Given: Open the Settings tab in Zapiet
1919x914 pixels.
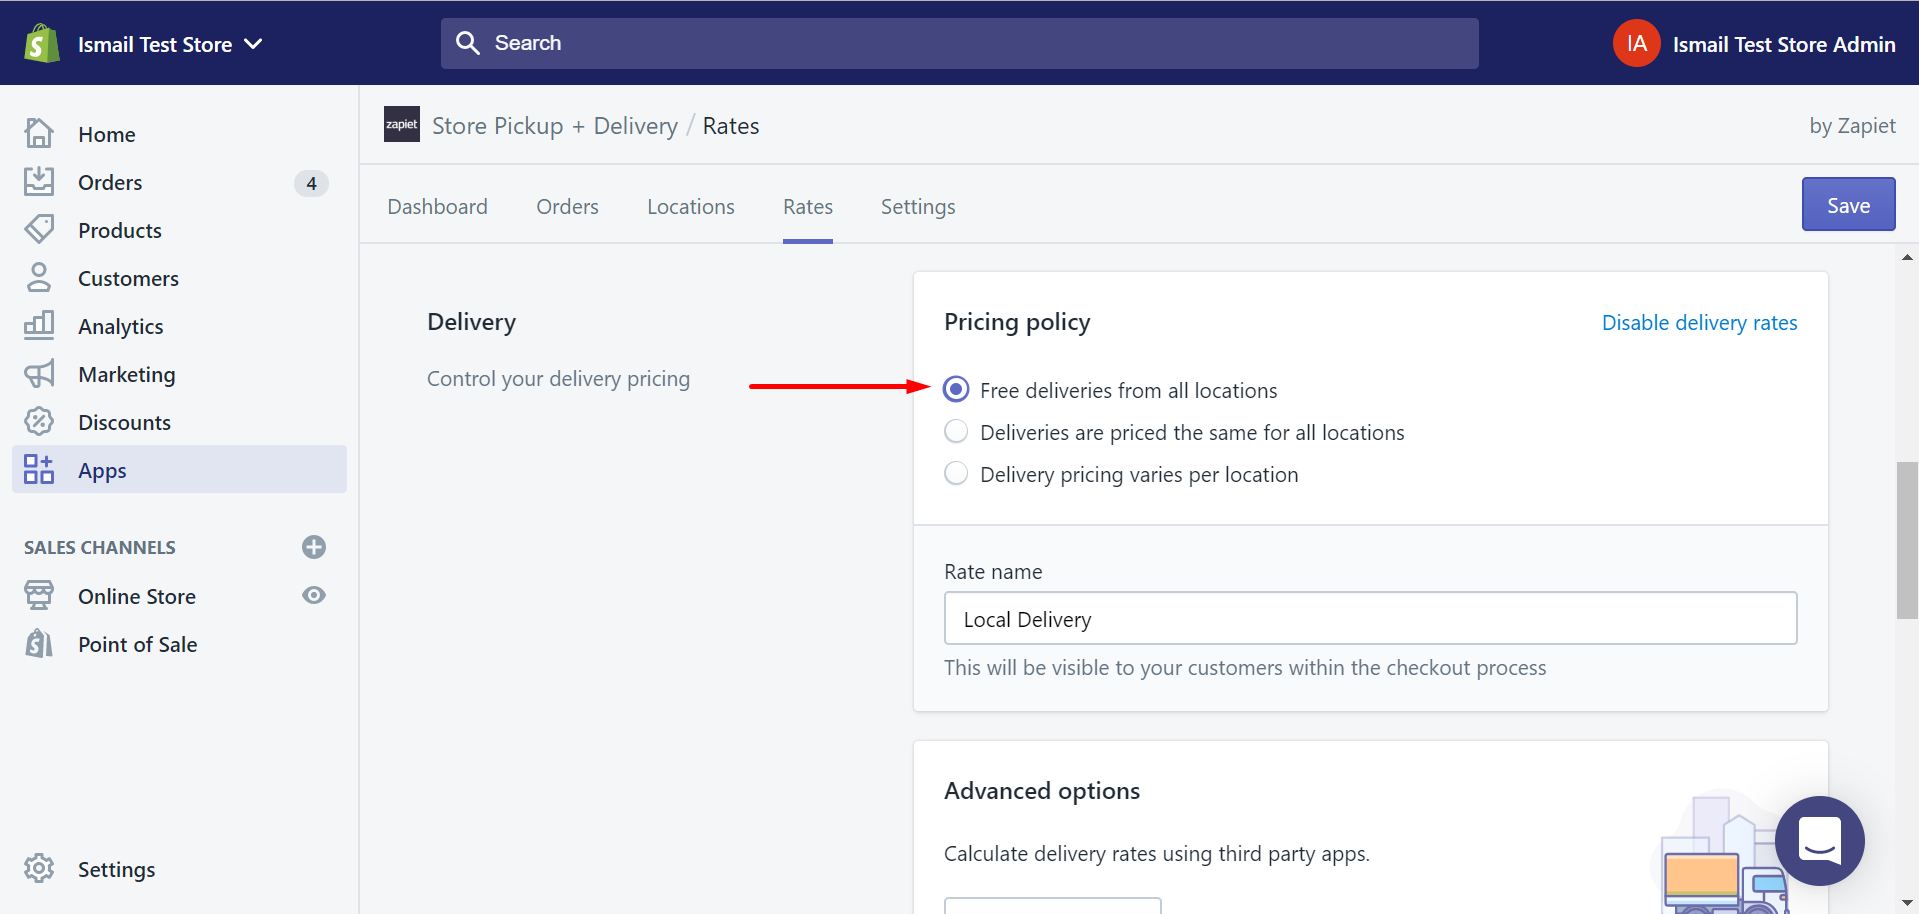Looking at the screenshot, I should [917, 207].
